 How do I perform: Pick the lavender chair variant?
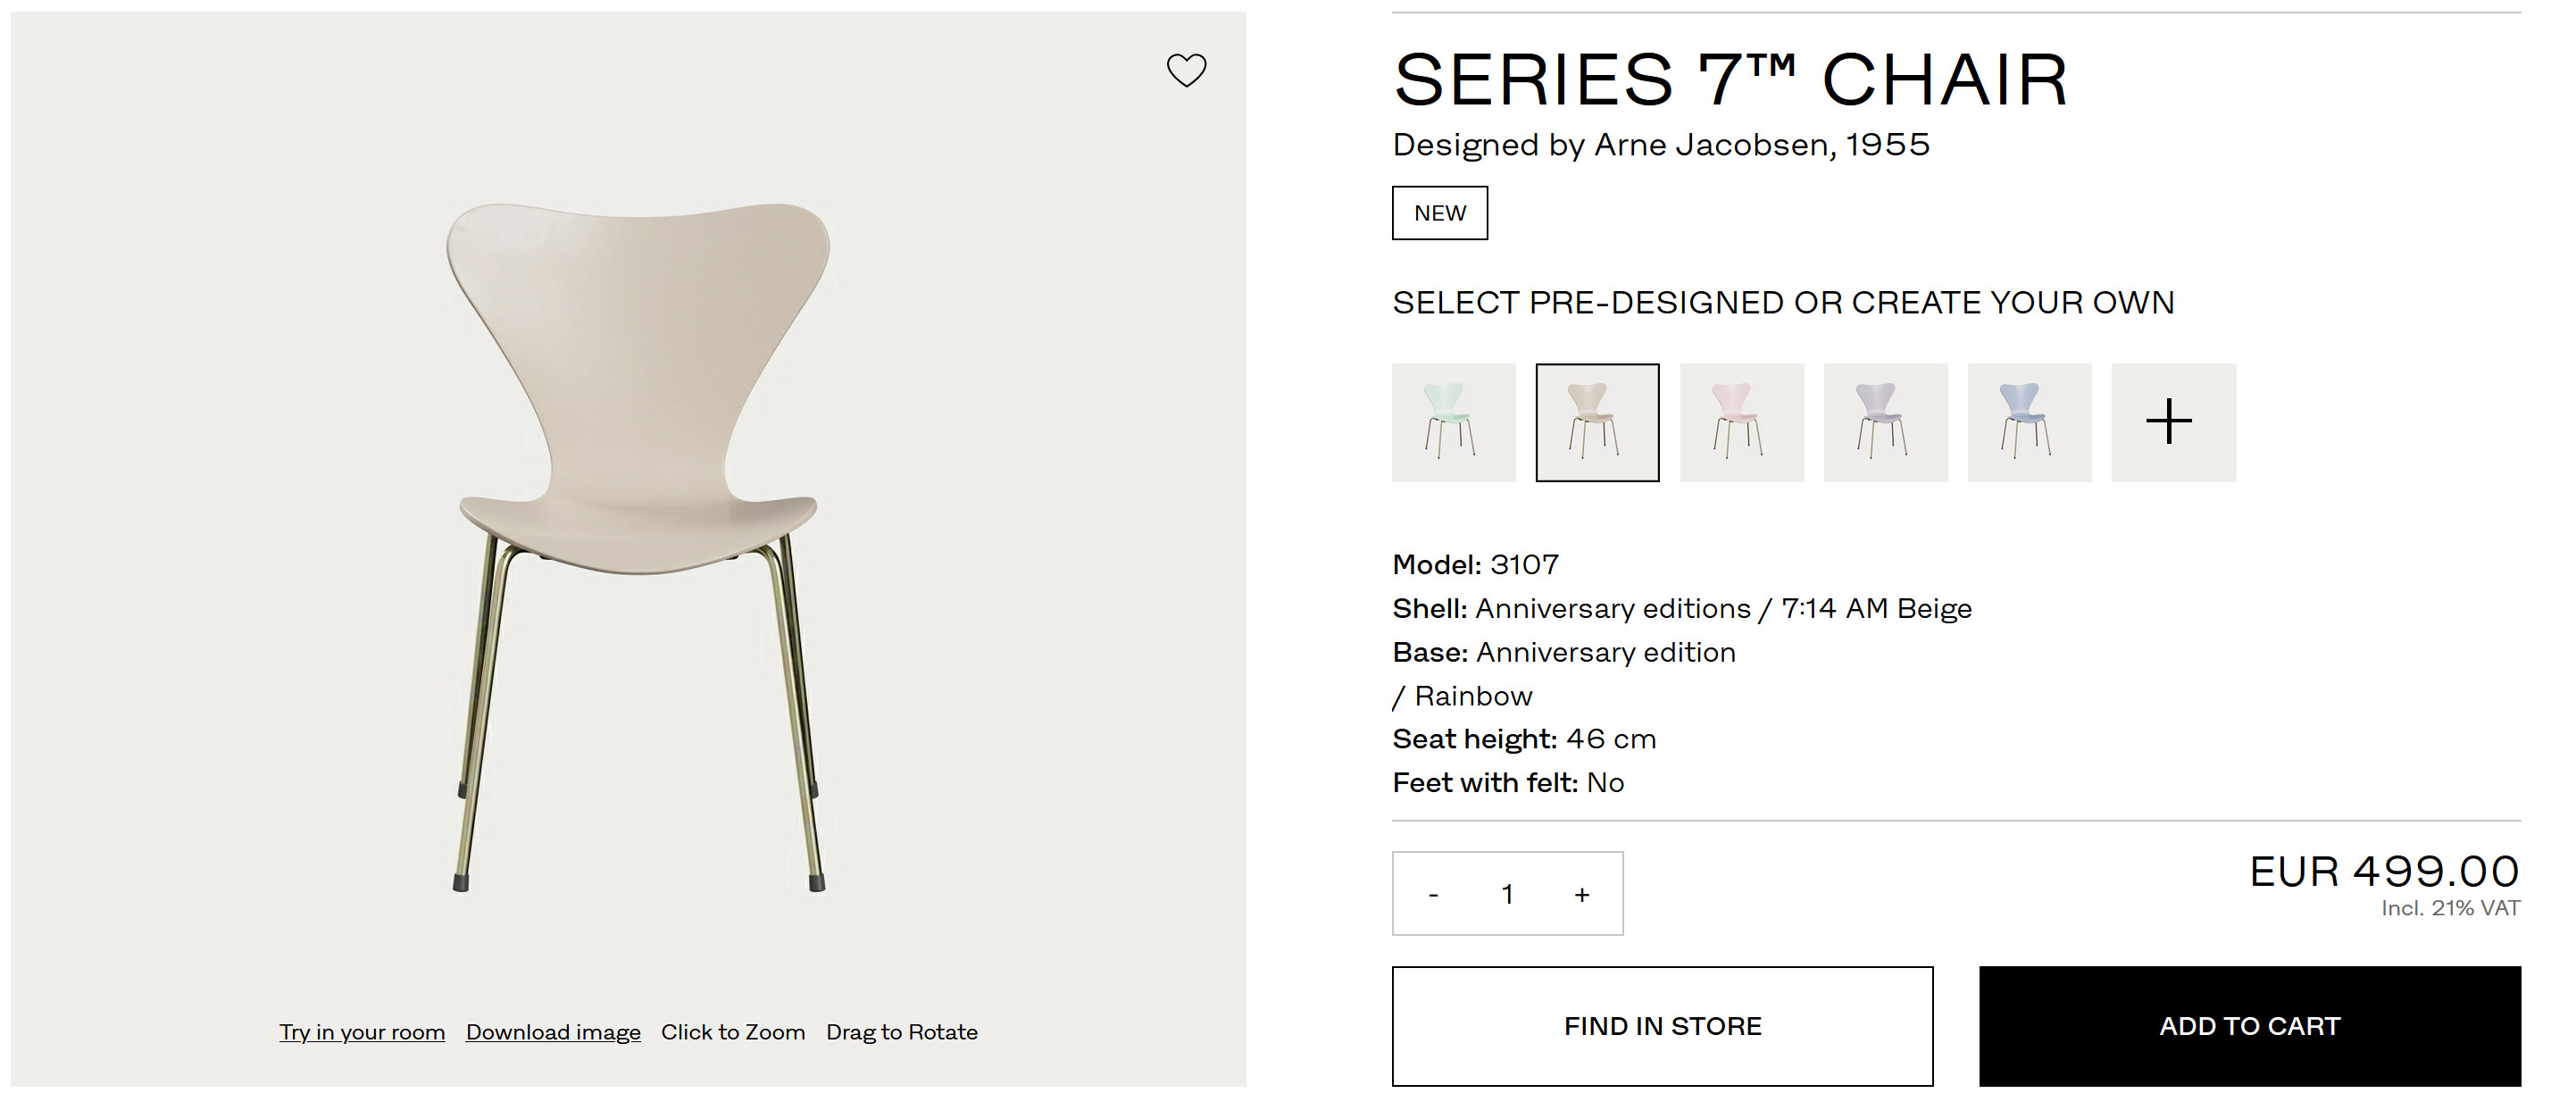(x=1885, y=422)
